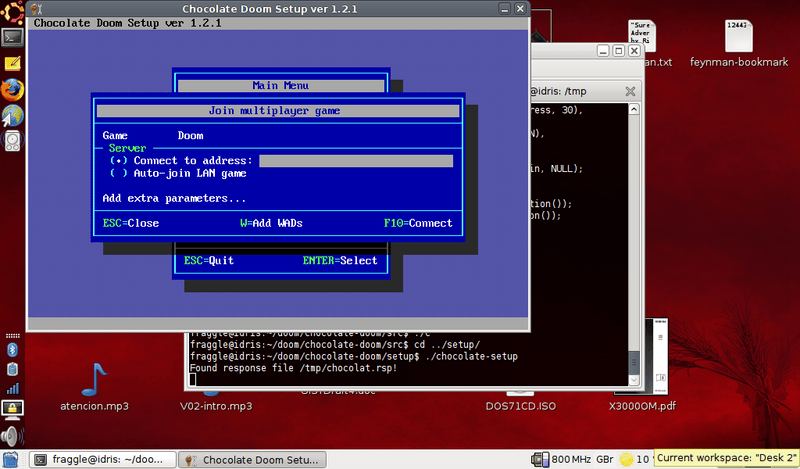800x469 pixels.
Task: Click the './chocolate-setup' terminal command line
Action: tap(354, 356)
